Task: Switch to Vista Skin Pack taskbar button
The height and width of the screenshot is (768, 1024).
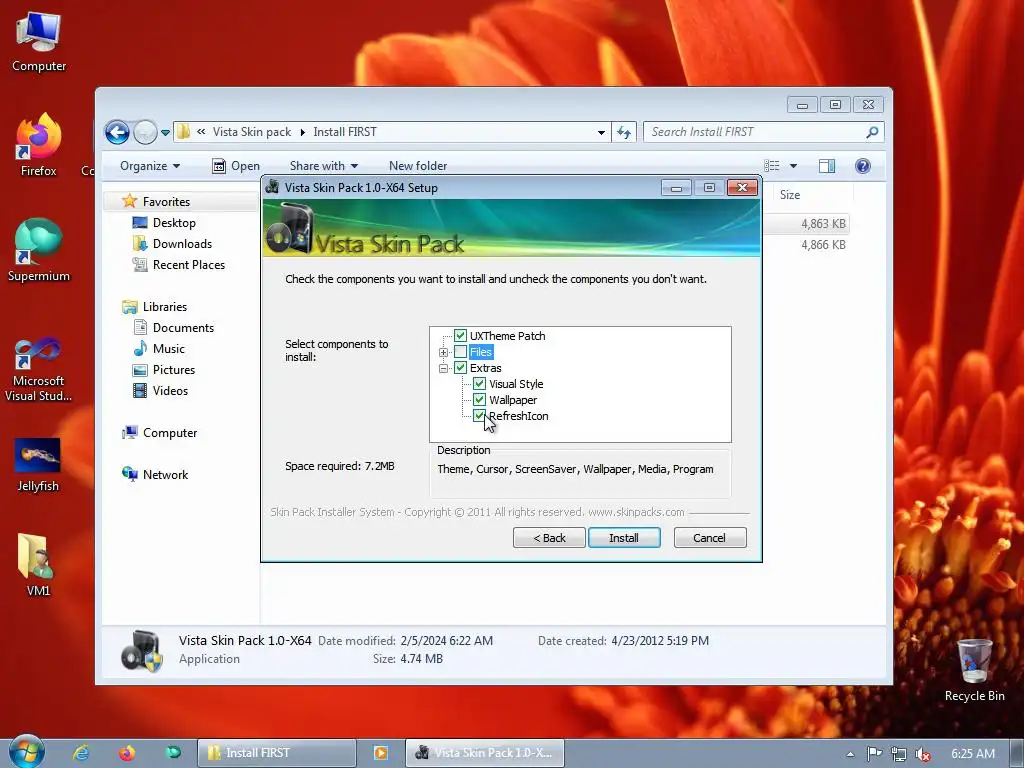Action: point(485,753)
